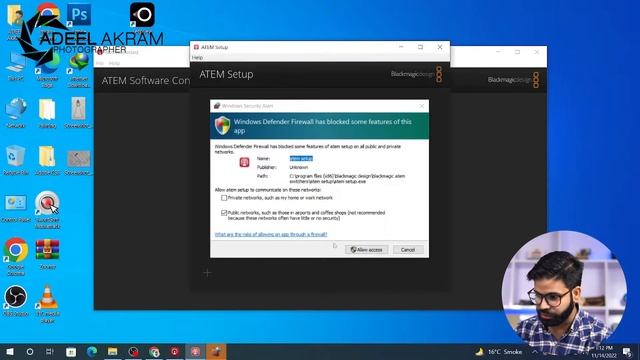
Task: Select the Recycle Bin desktop icon
Action: (x=16, y=160)
